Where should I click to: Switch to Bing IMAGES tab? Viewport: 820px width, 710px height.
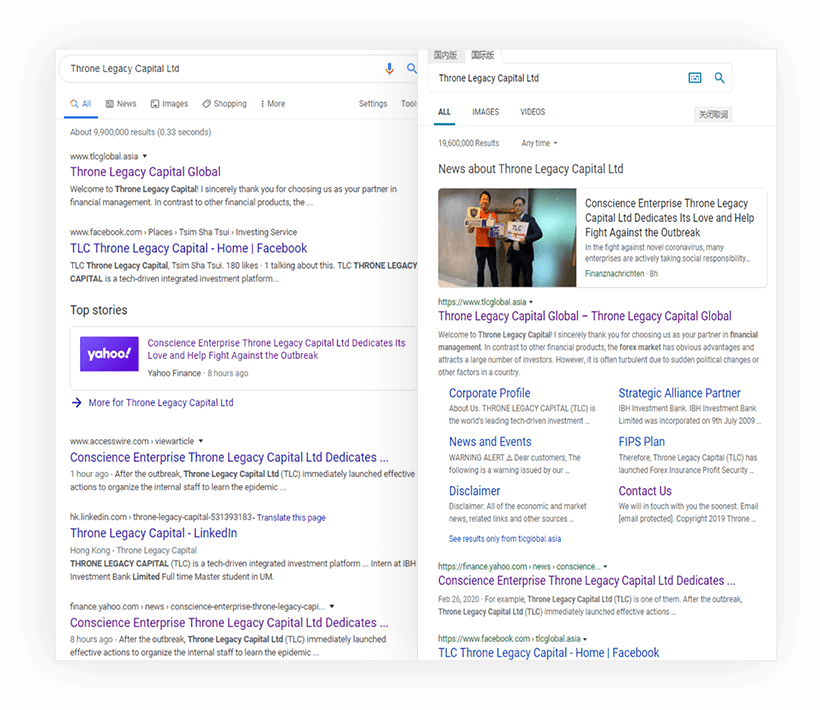(x=485, y=112)
